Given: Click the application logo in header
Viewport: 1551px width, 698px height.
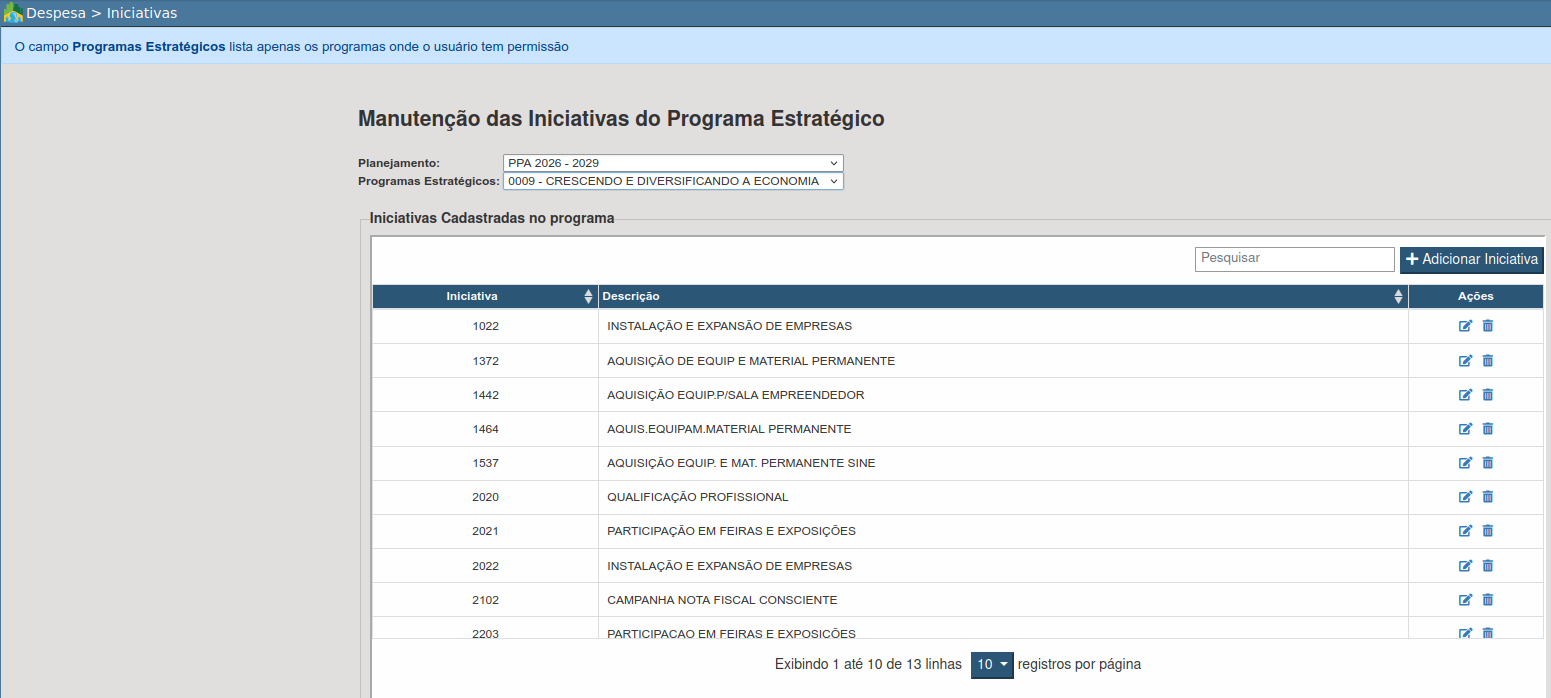Looking at the screenshot, I should click(x=13, y=13).
